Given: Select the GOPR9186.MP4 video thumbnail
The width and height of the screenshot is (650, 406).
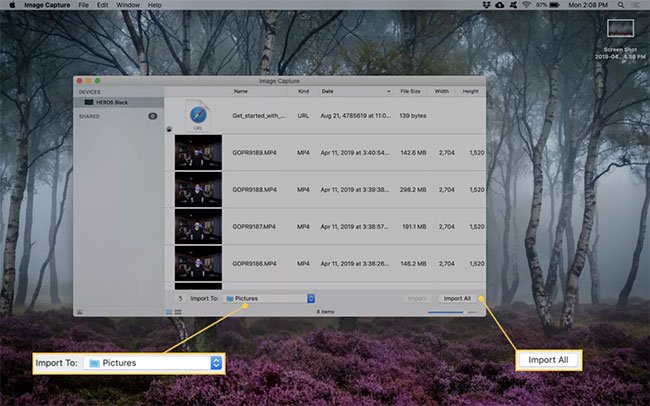Looking at the screenshot, I should coord(198,263).
